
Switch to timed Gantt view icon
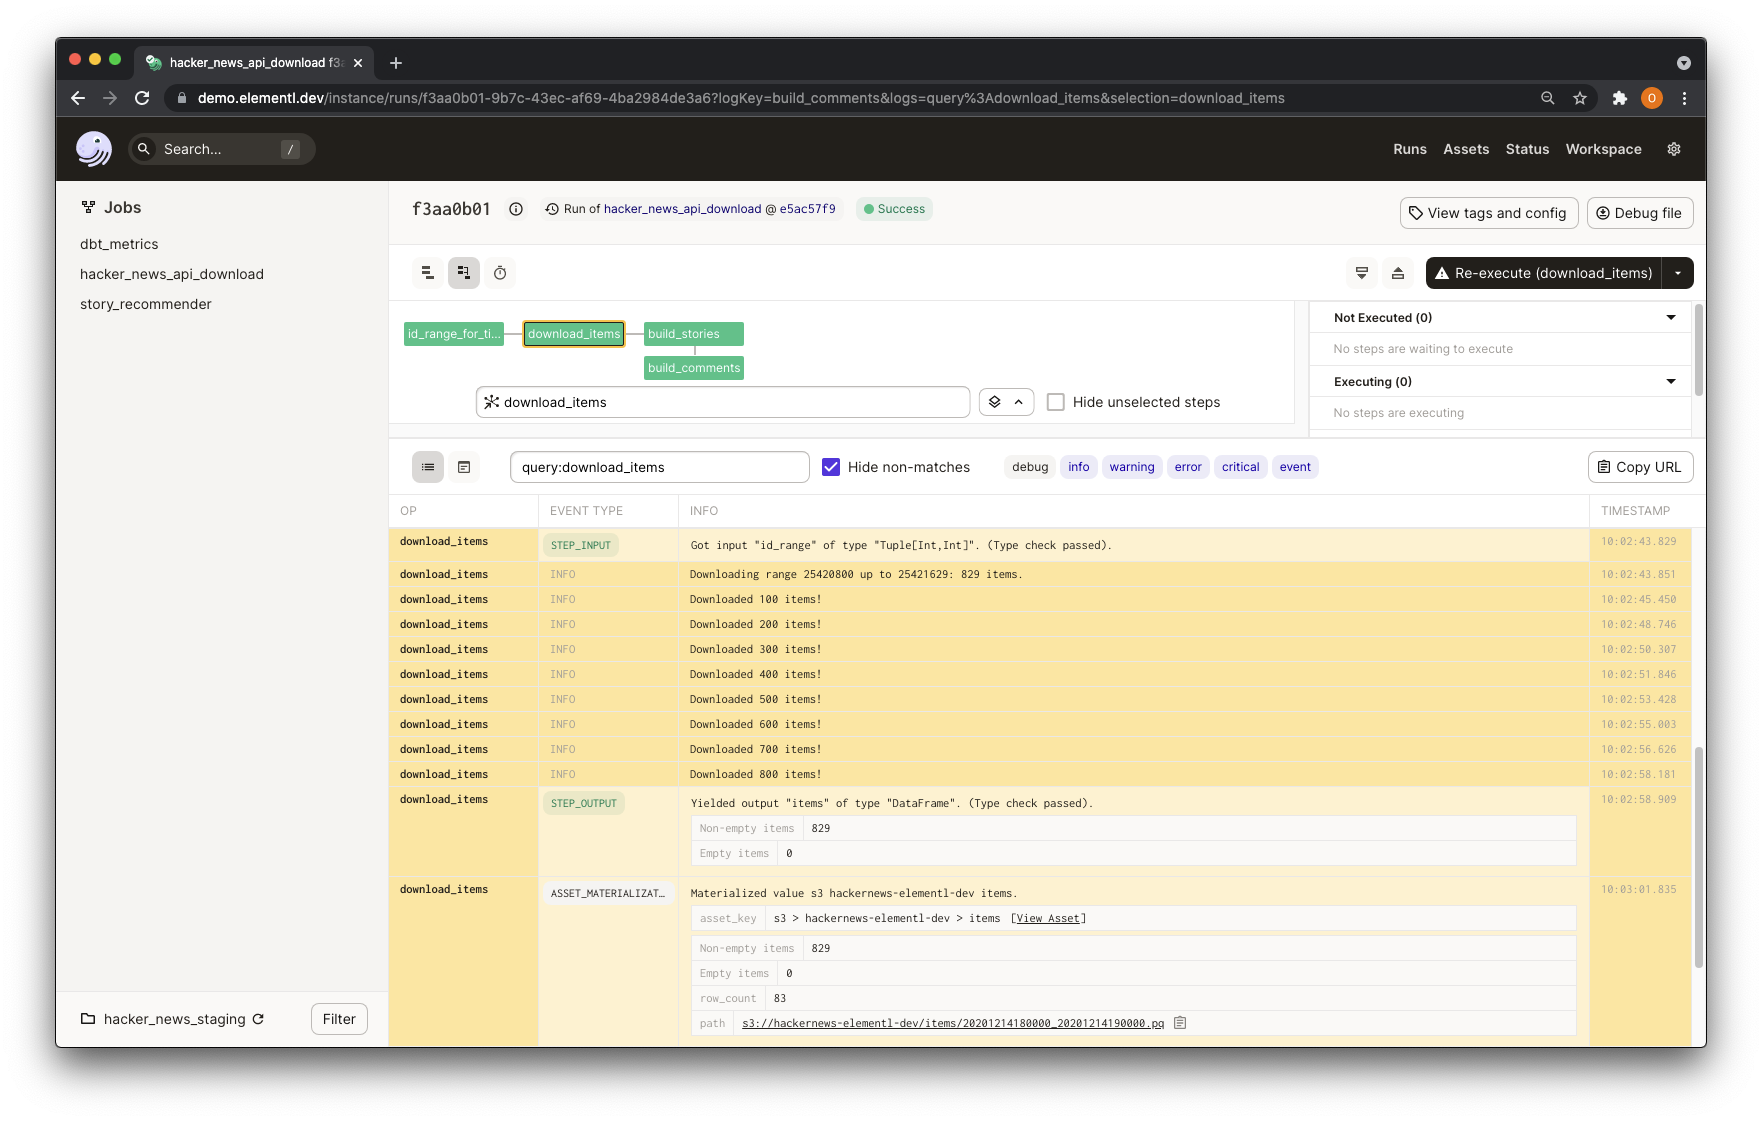pos(500,273)
